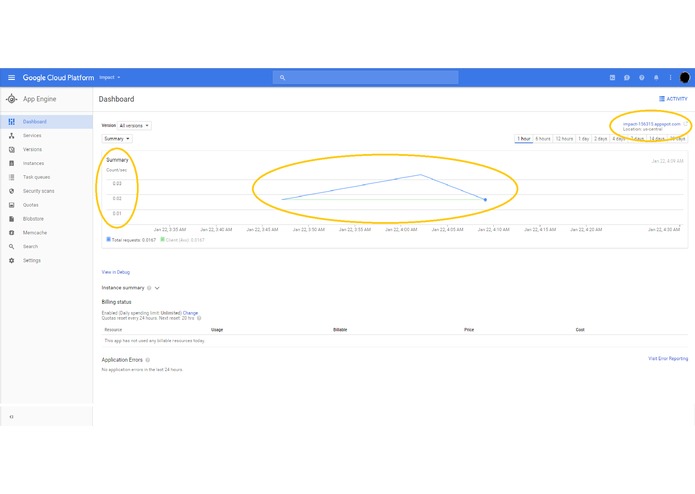The height and width of the screenshot is (494, 695).
Task: Select the Dashboard sidebar icon
Action: [x=12, y=121]
